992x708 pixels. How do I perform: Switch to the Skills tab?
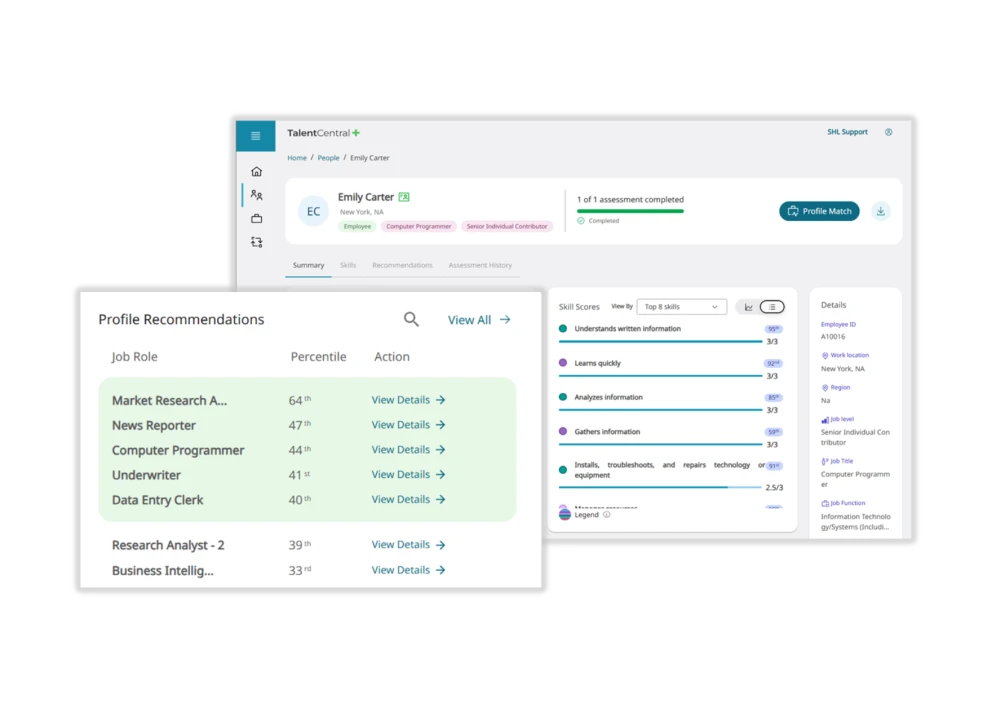tap(347, 265)
